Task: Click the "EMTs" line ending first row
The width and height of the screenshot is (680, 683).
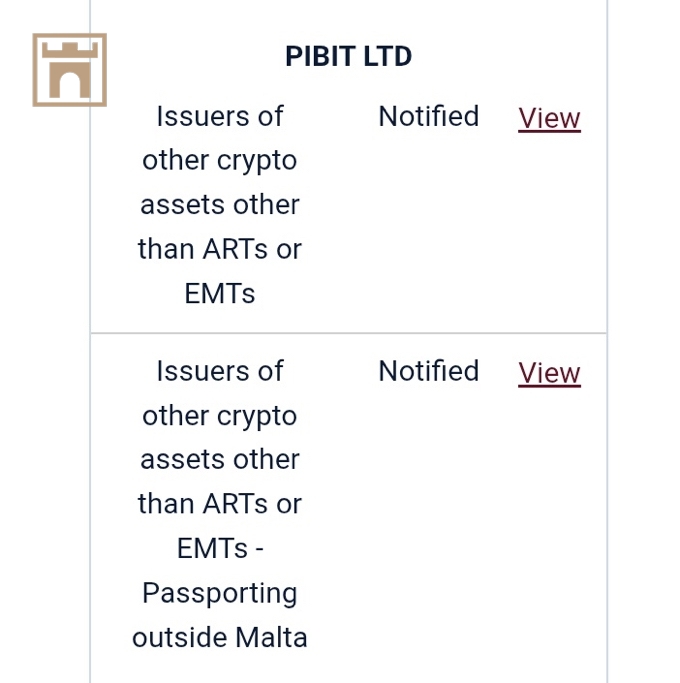Action: pyautogui.click(x=220, y=293)
